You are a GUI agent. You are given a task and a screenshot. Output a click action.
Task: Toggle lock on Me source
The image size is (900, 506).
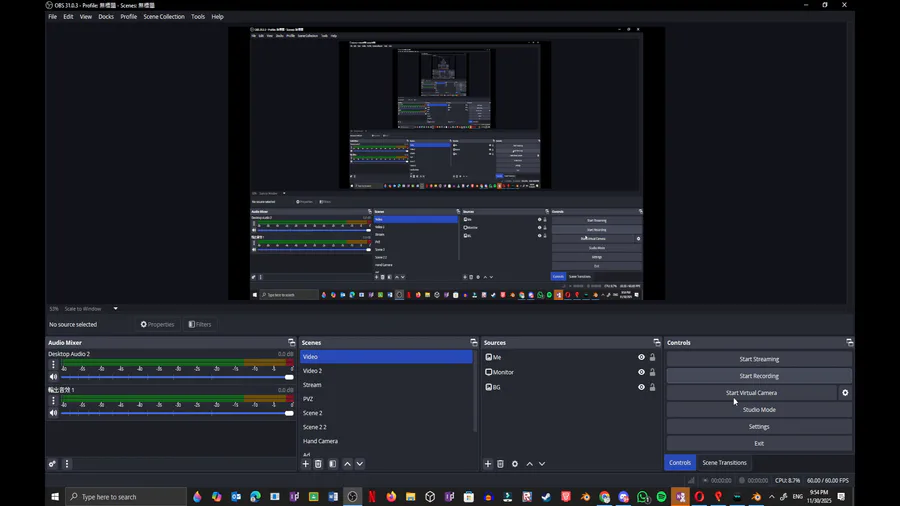click(652, 357)
